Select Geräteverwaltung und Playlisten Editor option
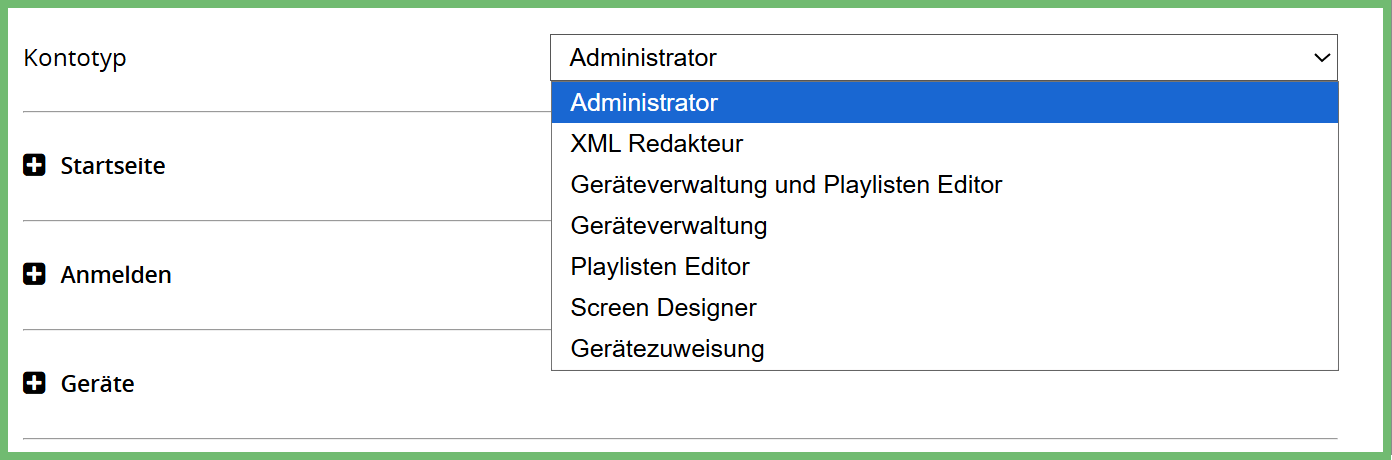The width and height of the screenshot is (1392, 460). point(786,184)
